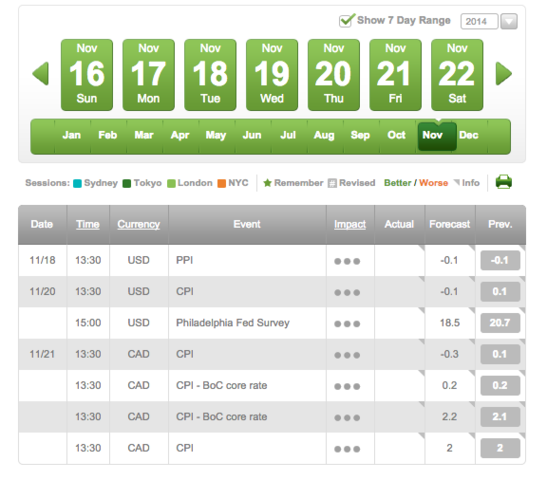This screenshot has width=547, height=480.
Task: Click the 15:00 time cell
Action: point(88,323)
